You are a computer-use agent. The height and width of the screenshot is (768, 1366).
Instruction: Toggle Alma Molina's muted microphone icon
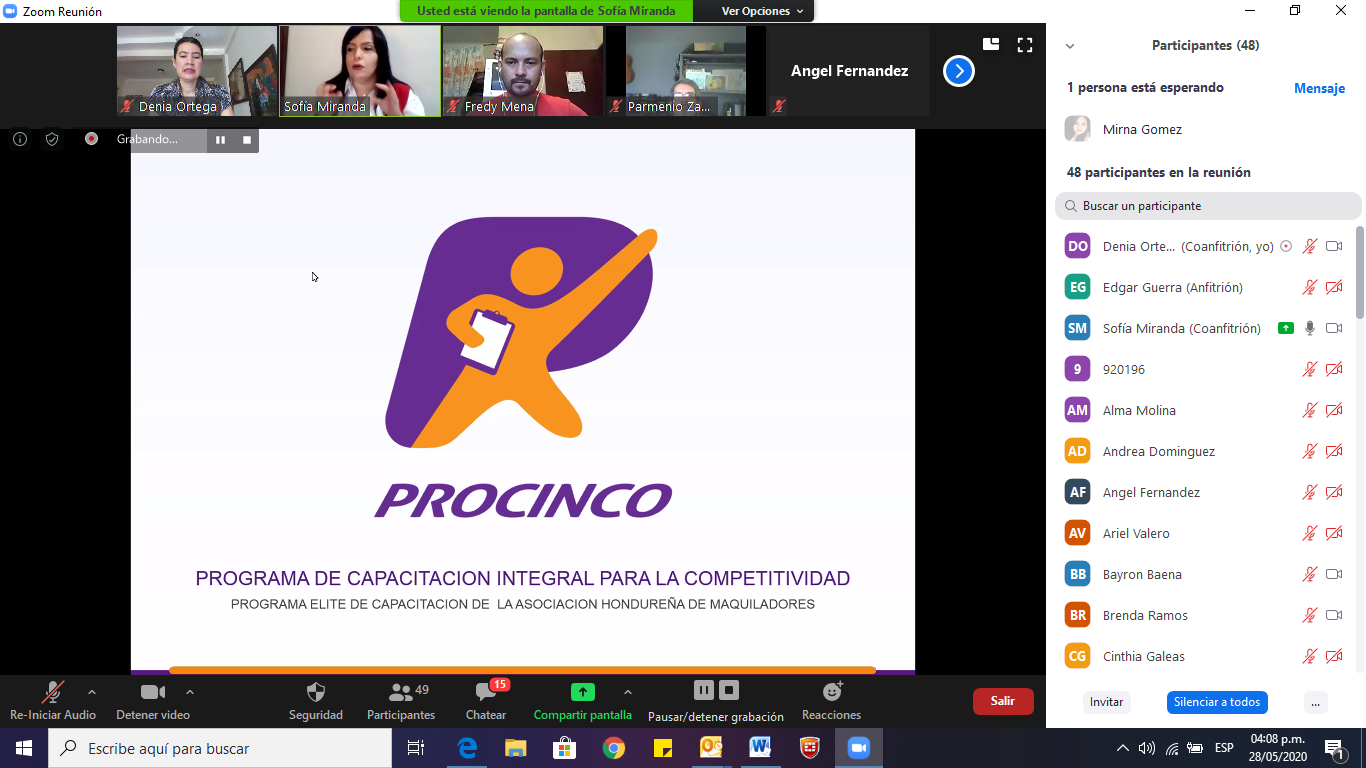pyautogui.click(x=1310, y=410)
